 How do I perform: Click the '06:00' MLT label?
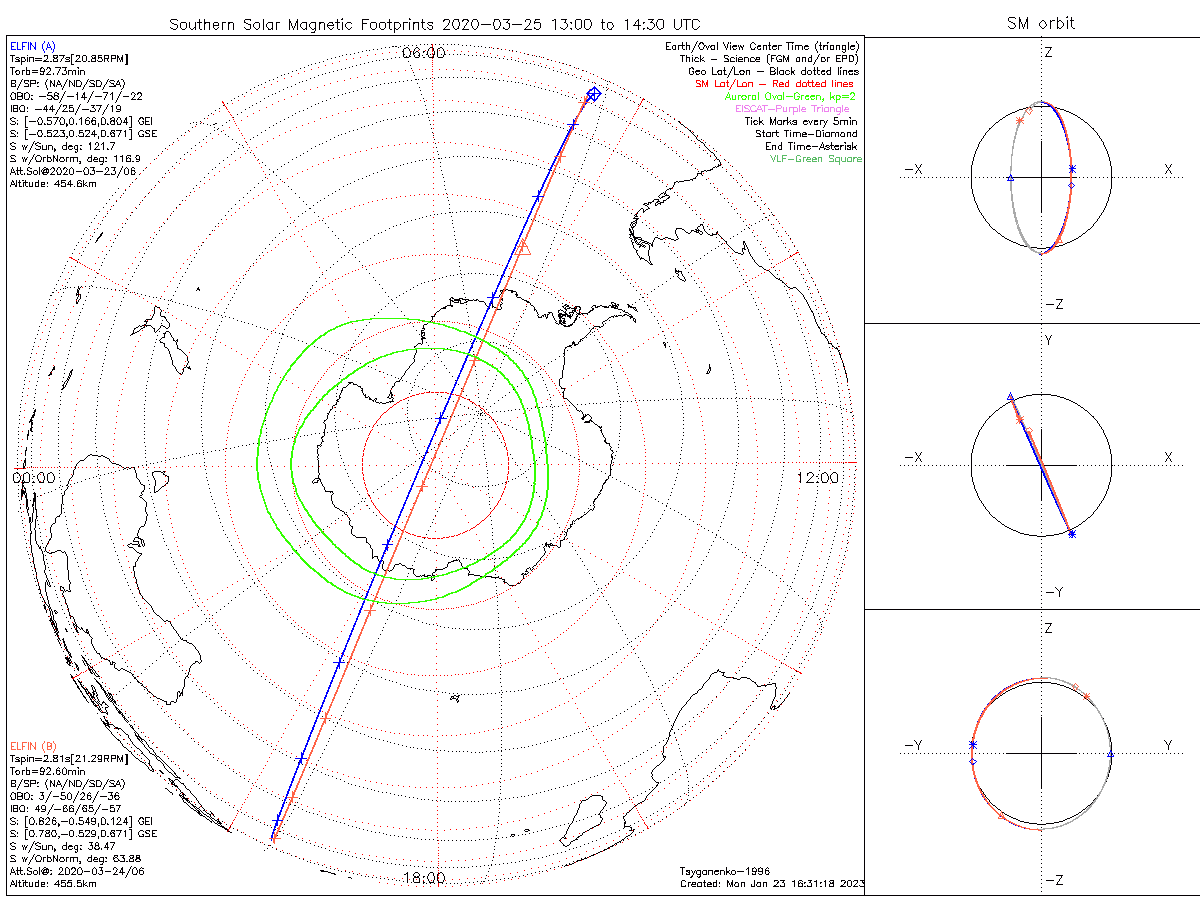point(424,53)
